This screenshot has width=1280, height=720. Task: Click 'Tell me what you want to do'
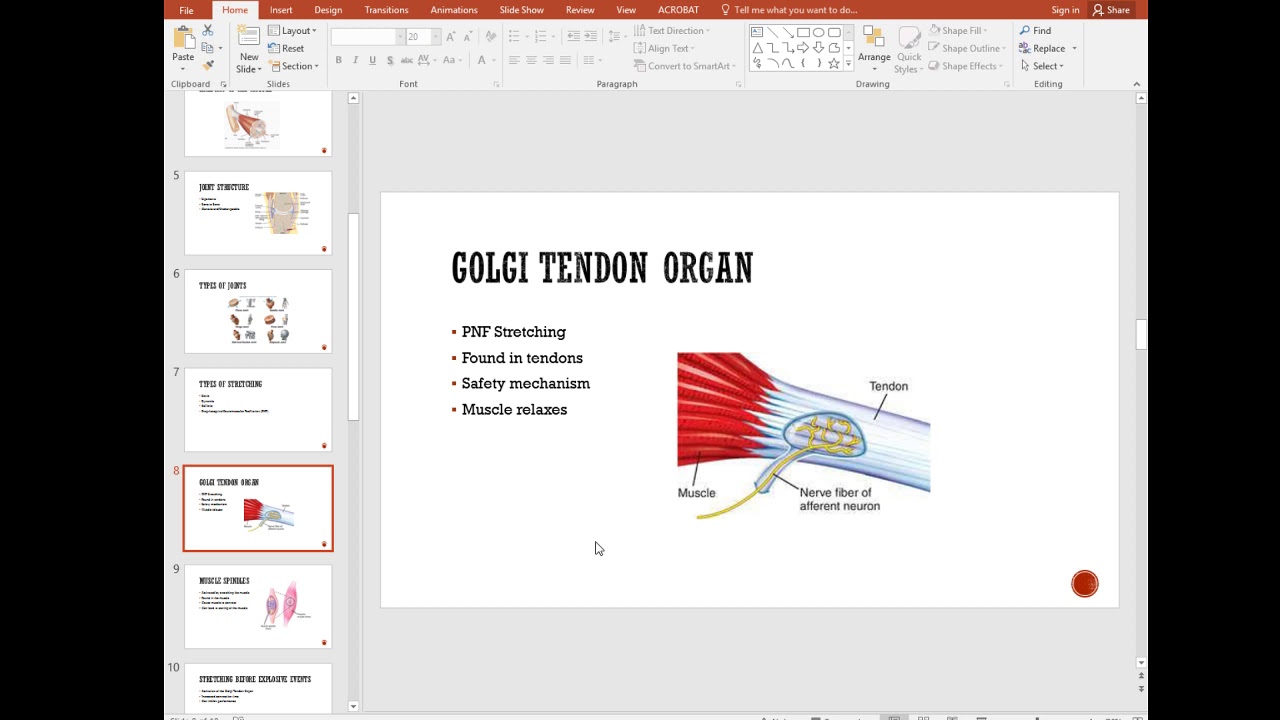(789, 10)
